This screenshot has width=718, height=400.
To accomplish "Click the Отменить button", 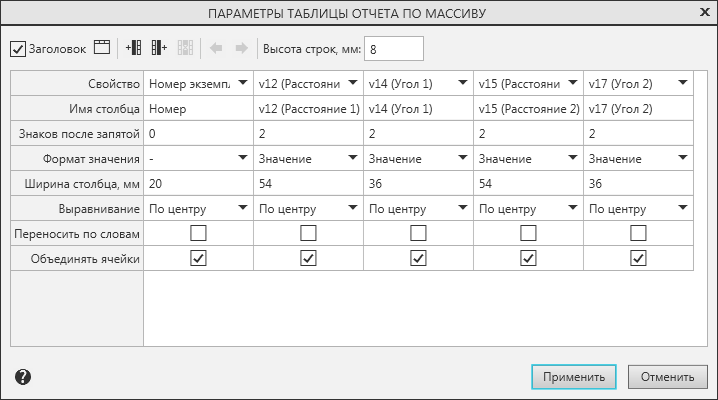I will point(668,377).
